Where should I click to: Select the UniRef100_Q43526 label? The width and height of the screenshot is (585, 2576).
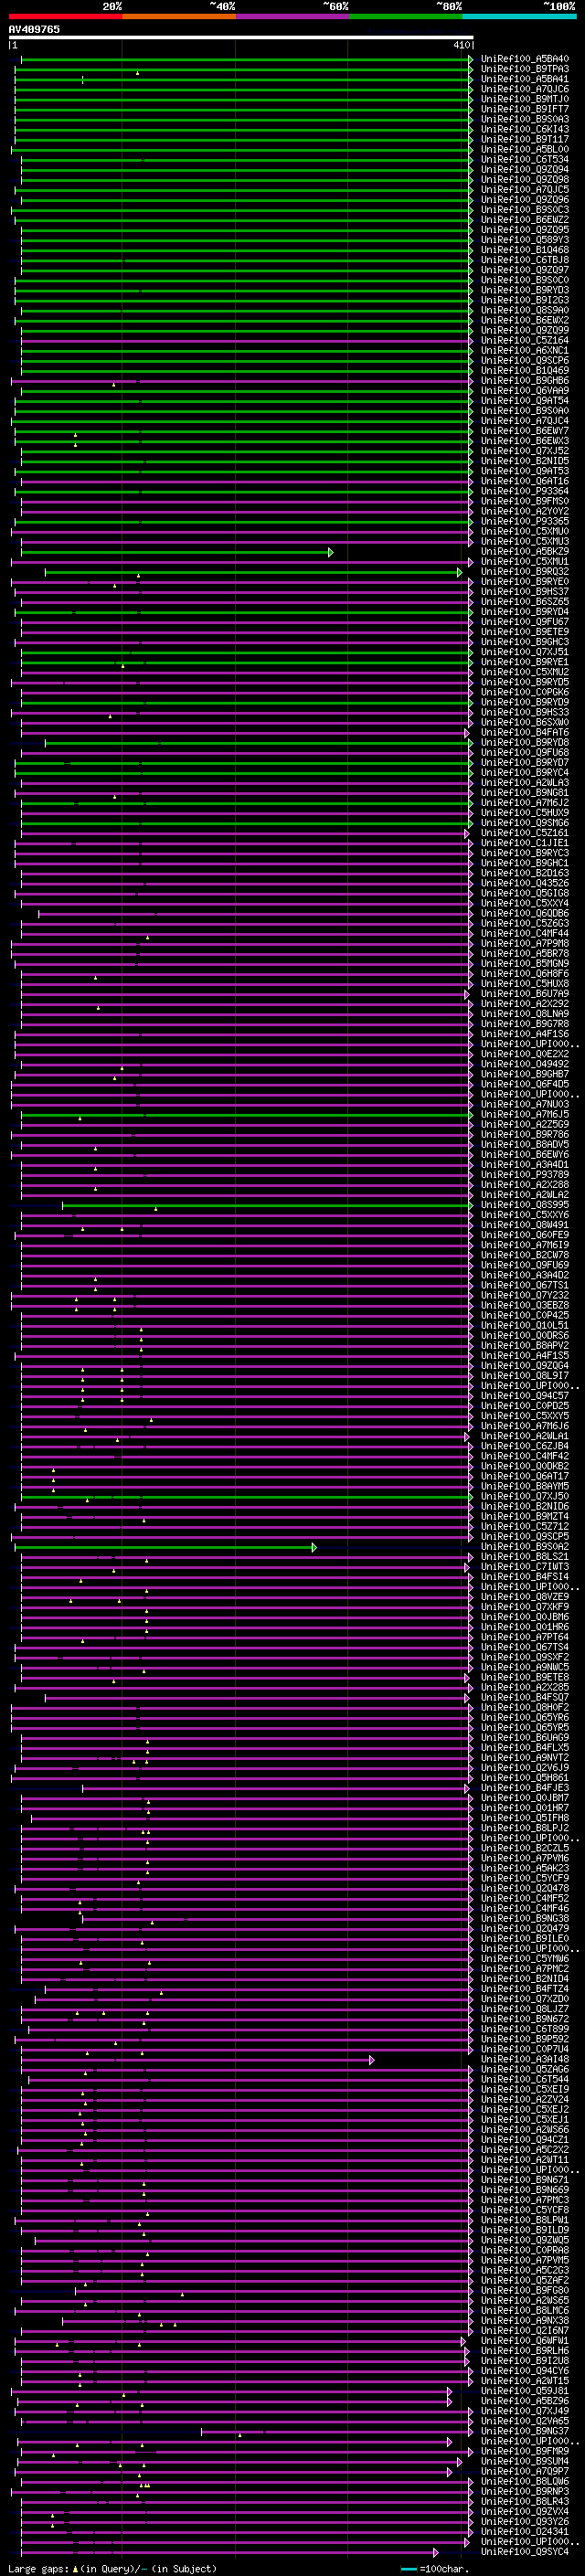tap(525, 883)
